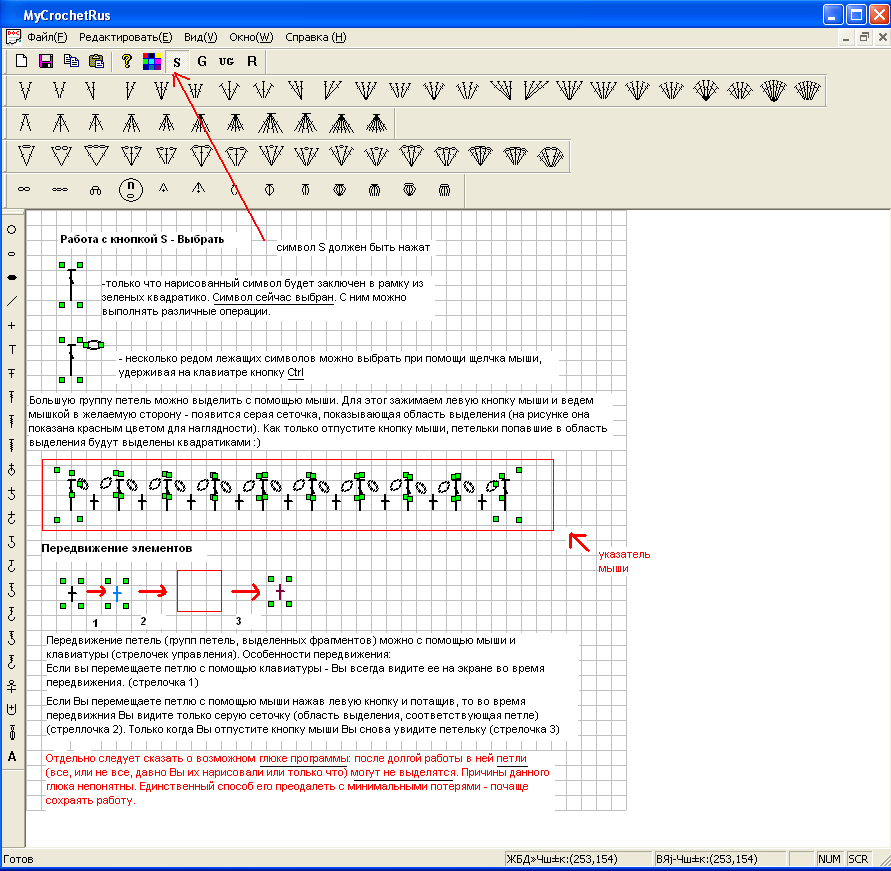Click the red underlined 'могут не выделятся'
The image size is (891, 871).
coord(403,773)
